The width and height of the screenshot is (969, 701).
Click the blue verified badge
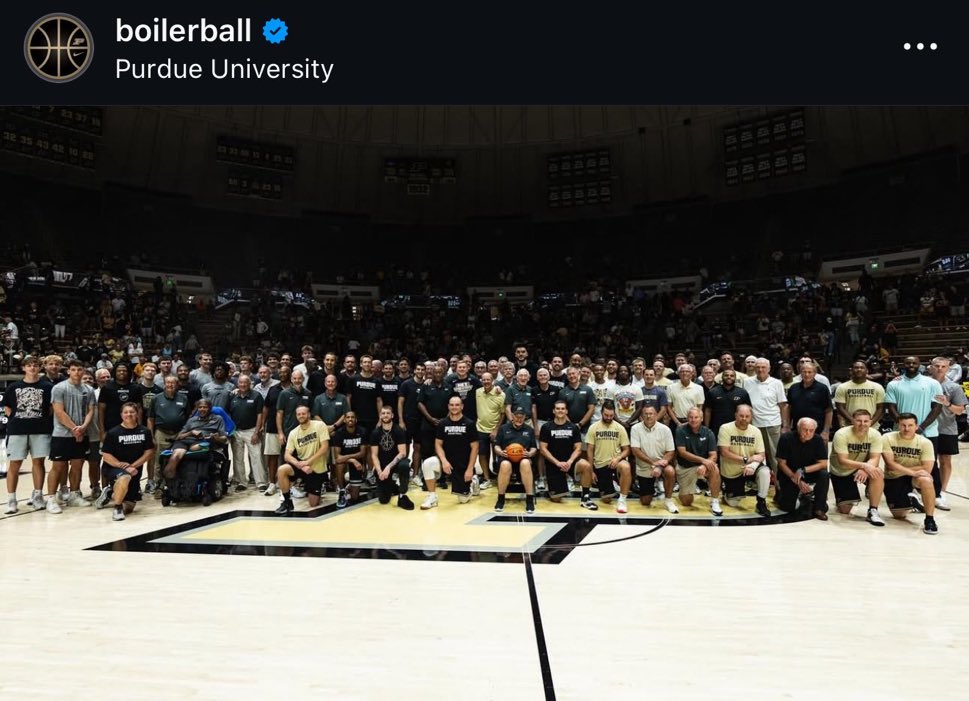click(275, 31)
